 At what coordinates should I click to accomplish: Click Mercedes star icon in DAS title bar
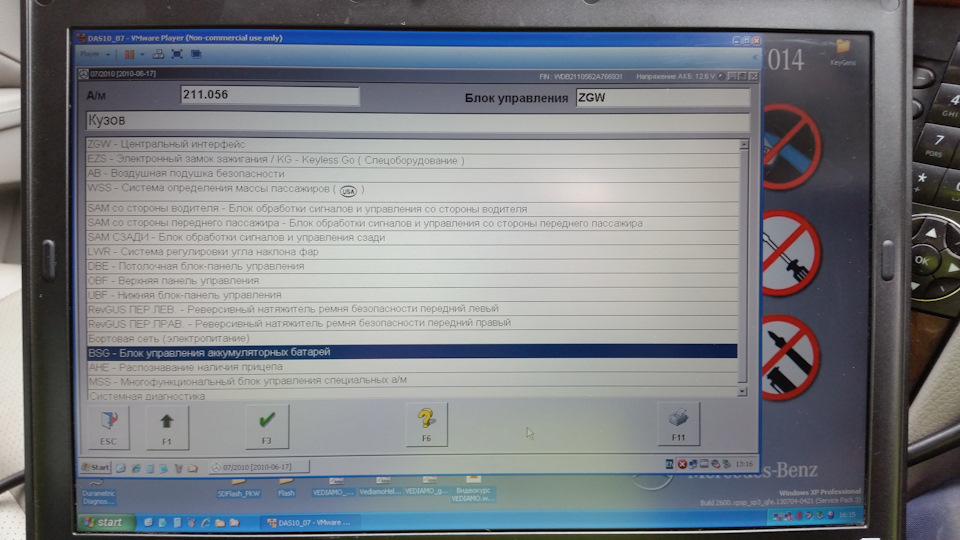(x=83, y=74)
